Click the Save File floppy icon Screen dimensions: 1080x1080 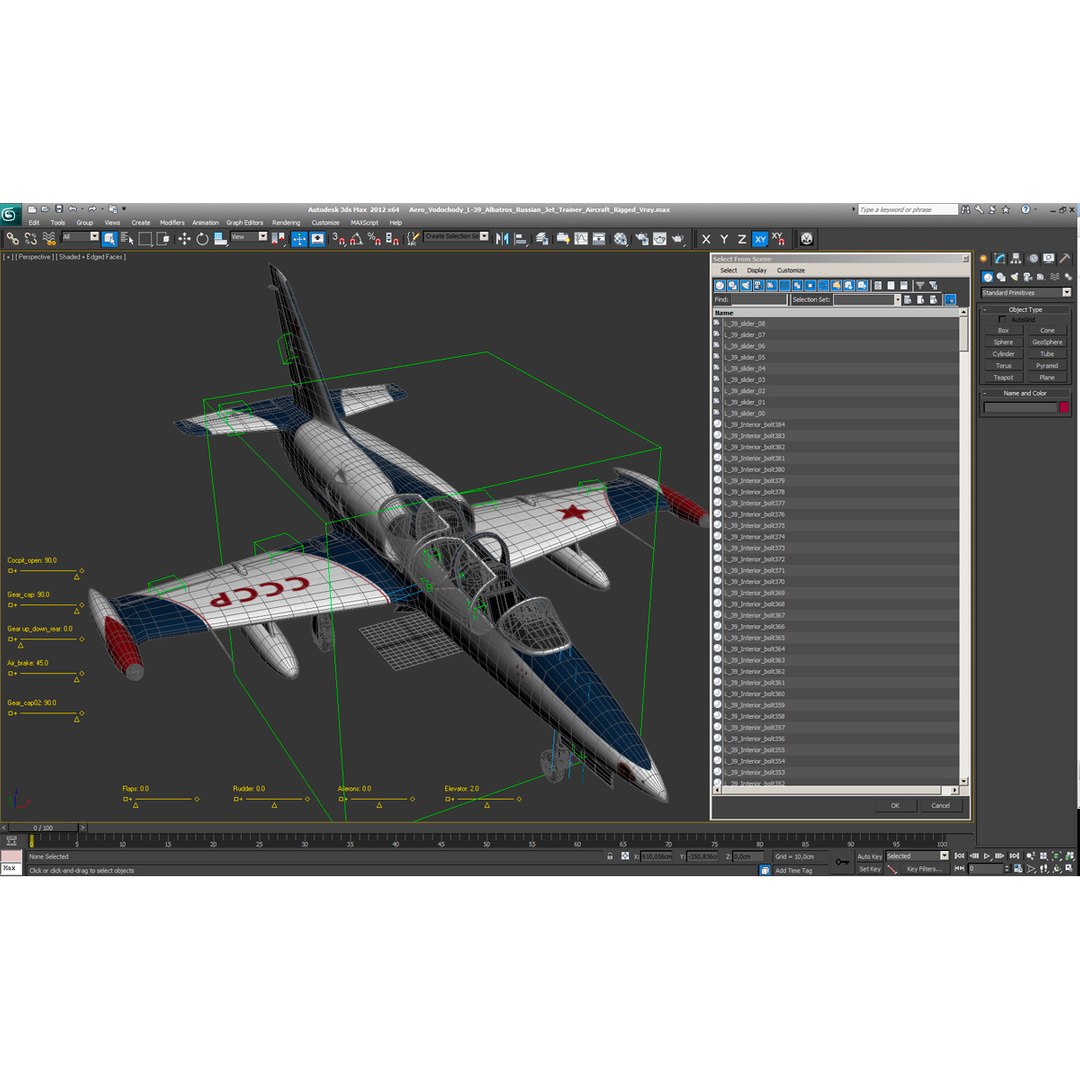(59, 209)
